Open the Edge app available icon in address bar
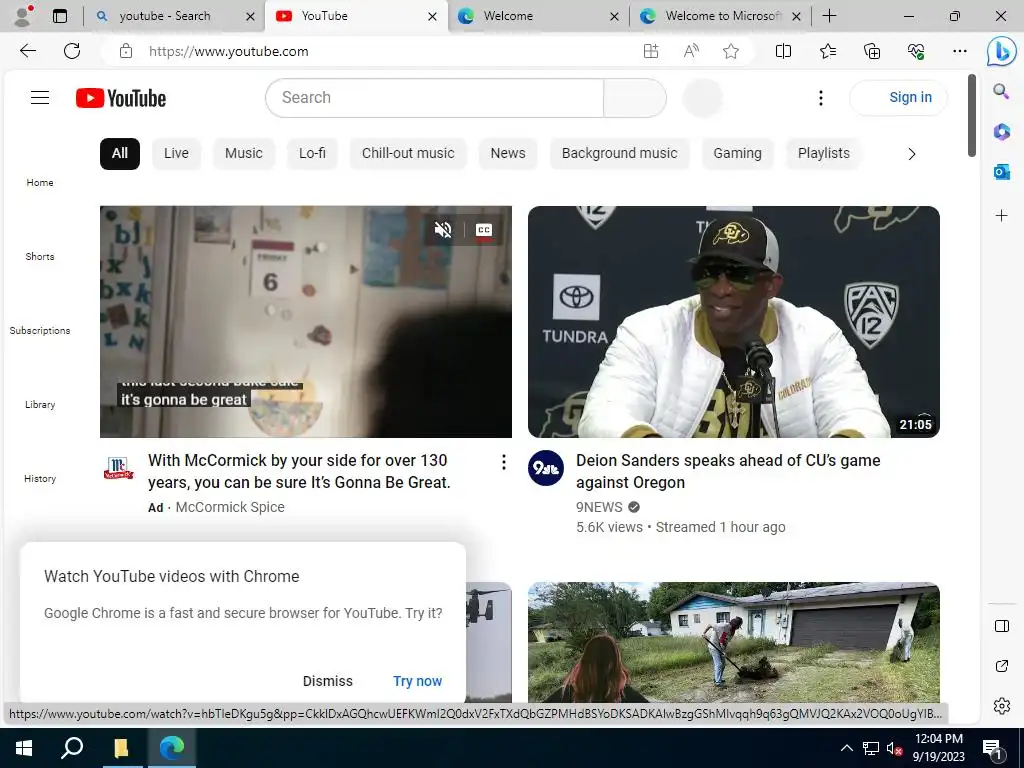Viewport: 1024px width, 768px height. point(650,51)
